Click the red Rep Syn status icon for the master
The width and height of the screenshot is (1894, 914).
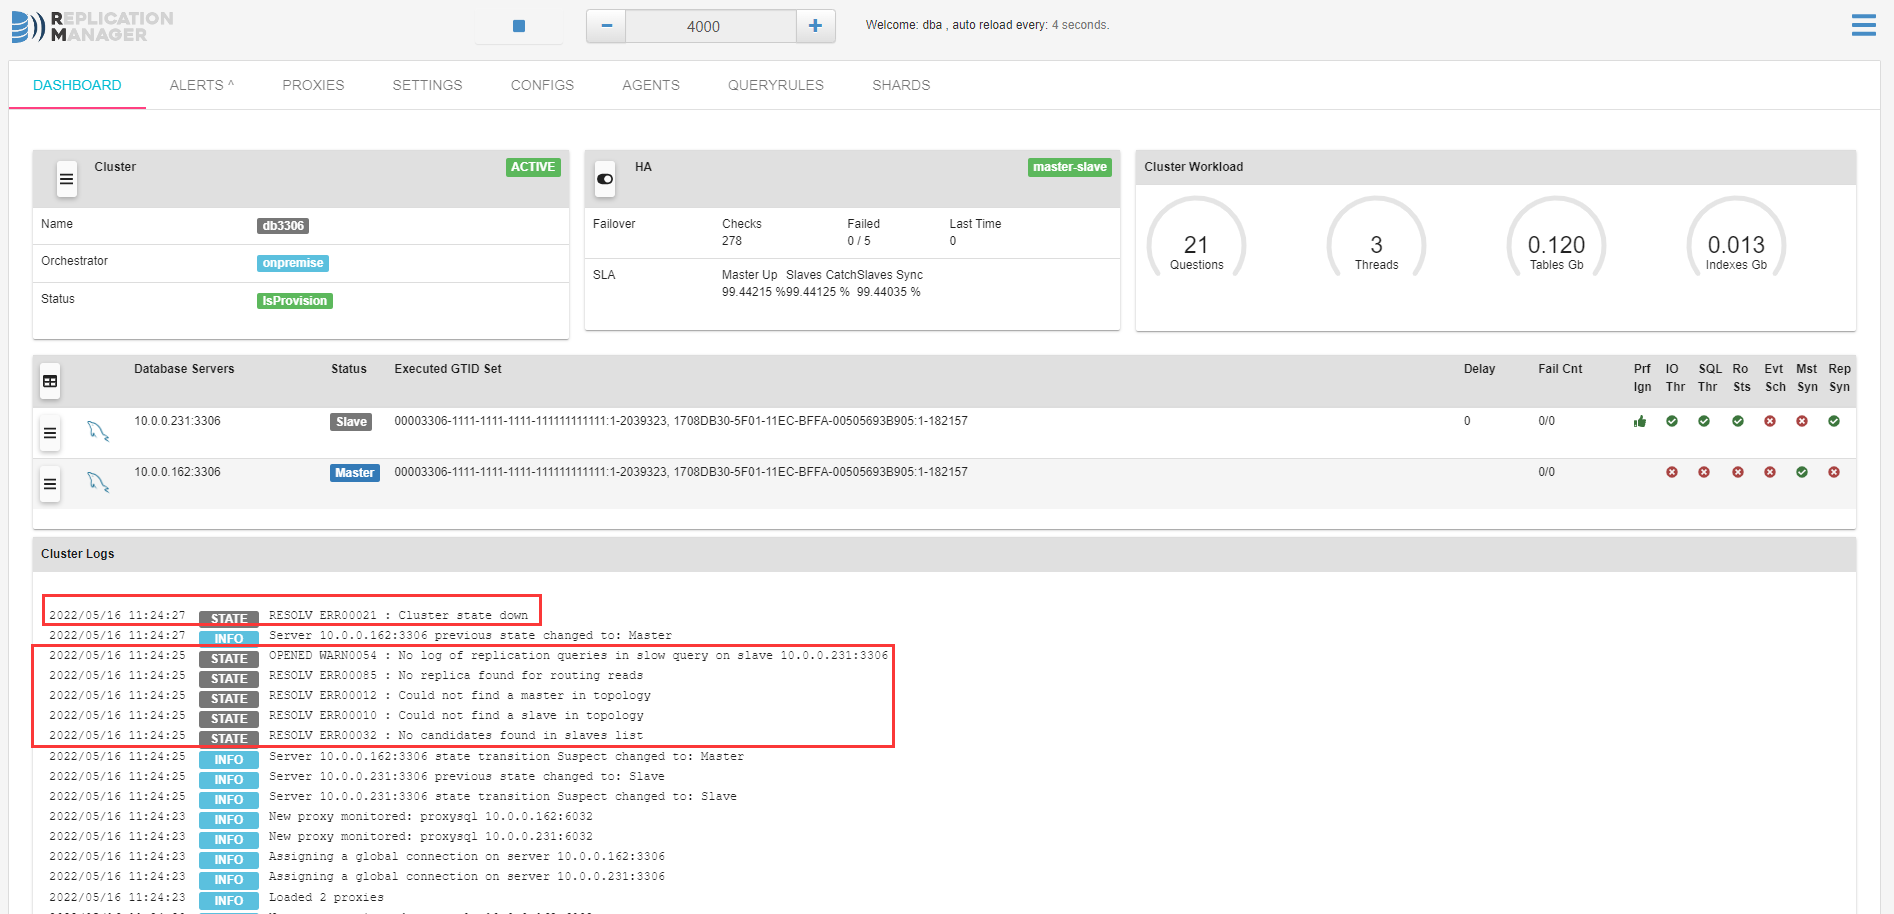click(1834, 472)
